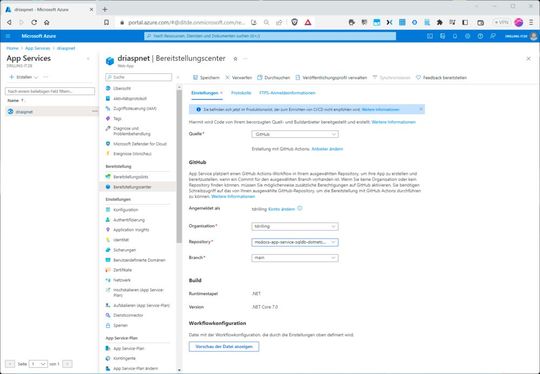Open Sperren settings entry
The width and height of the screenshot is (540, 374).
point(120,325)
